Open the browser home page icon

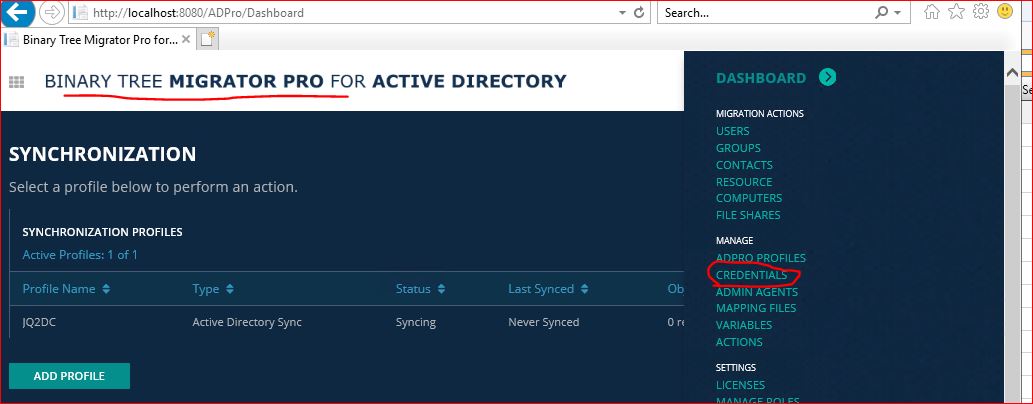point(932,13)
